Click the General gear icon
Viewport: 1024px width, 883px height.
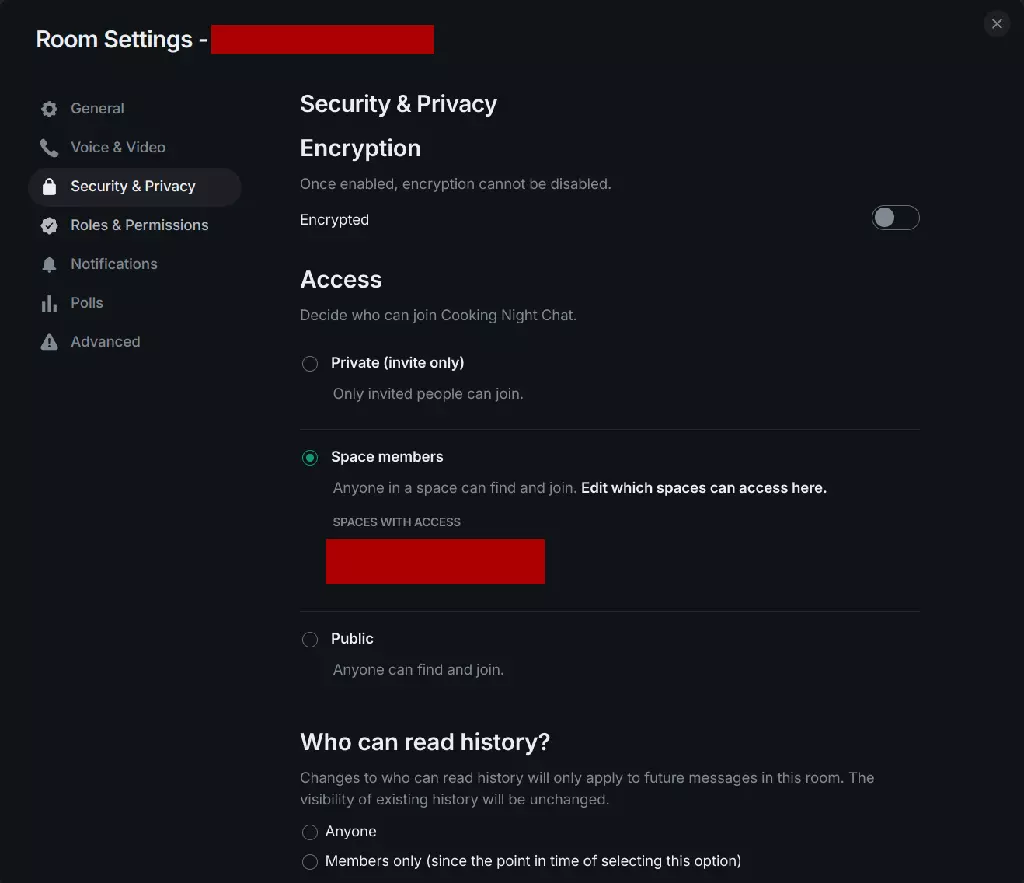49,109
